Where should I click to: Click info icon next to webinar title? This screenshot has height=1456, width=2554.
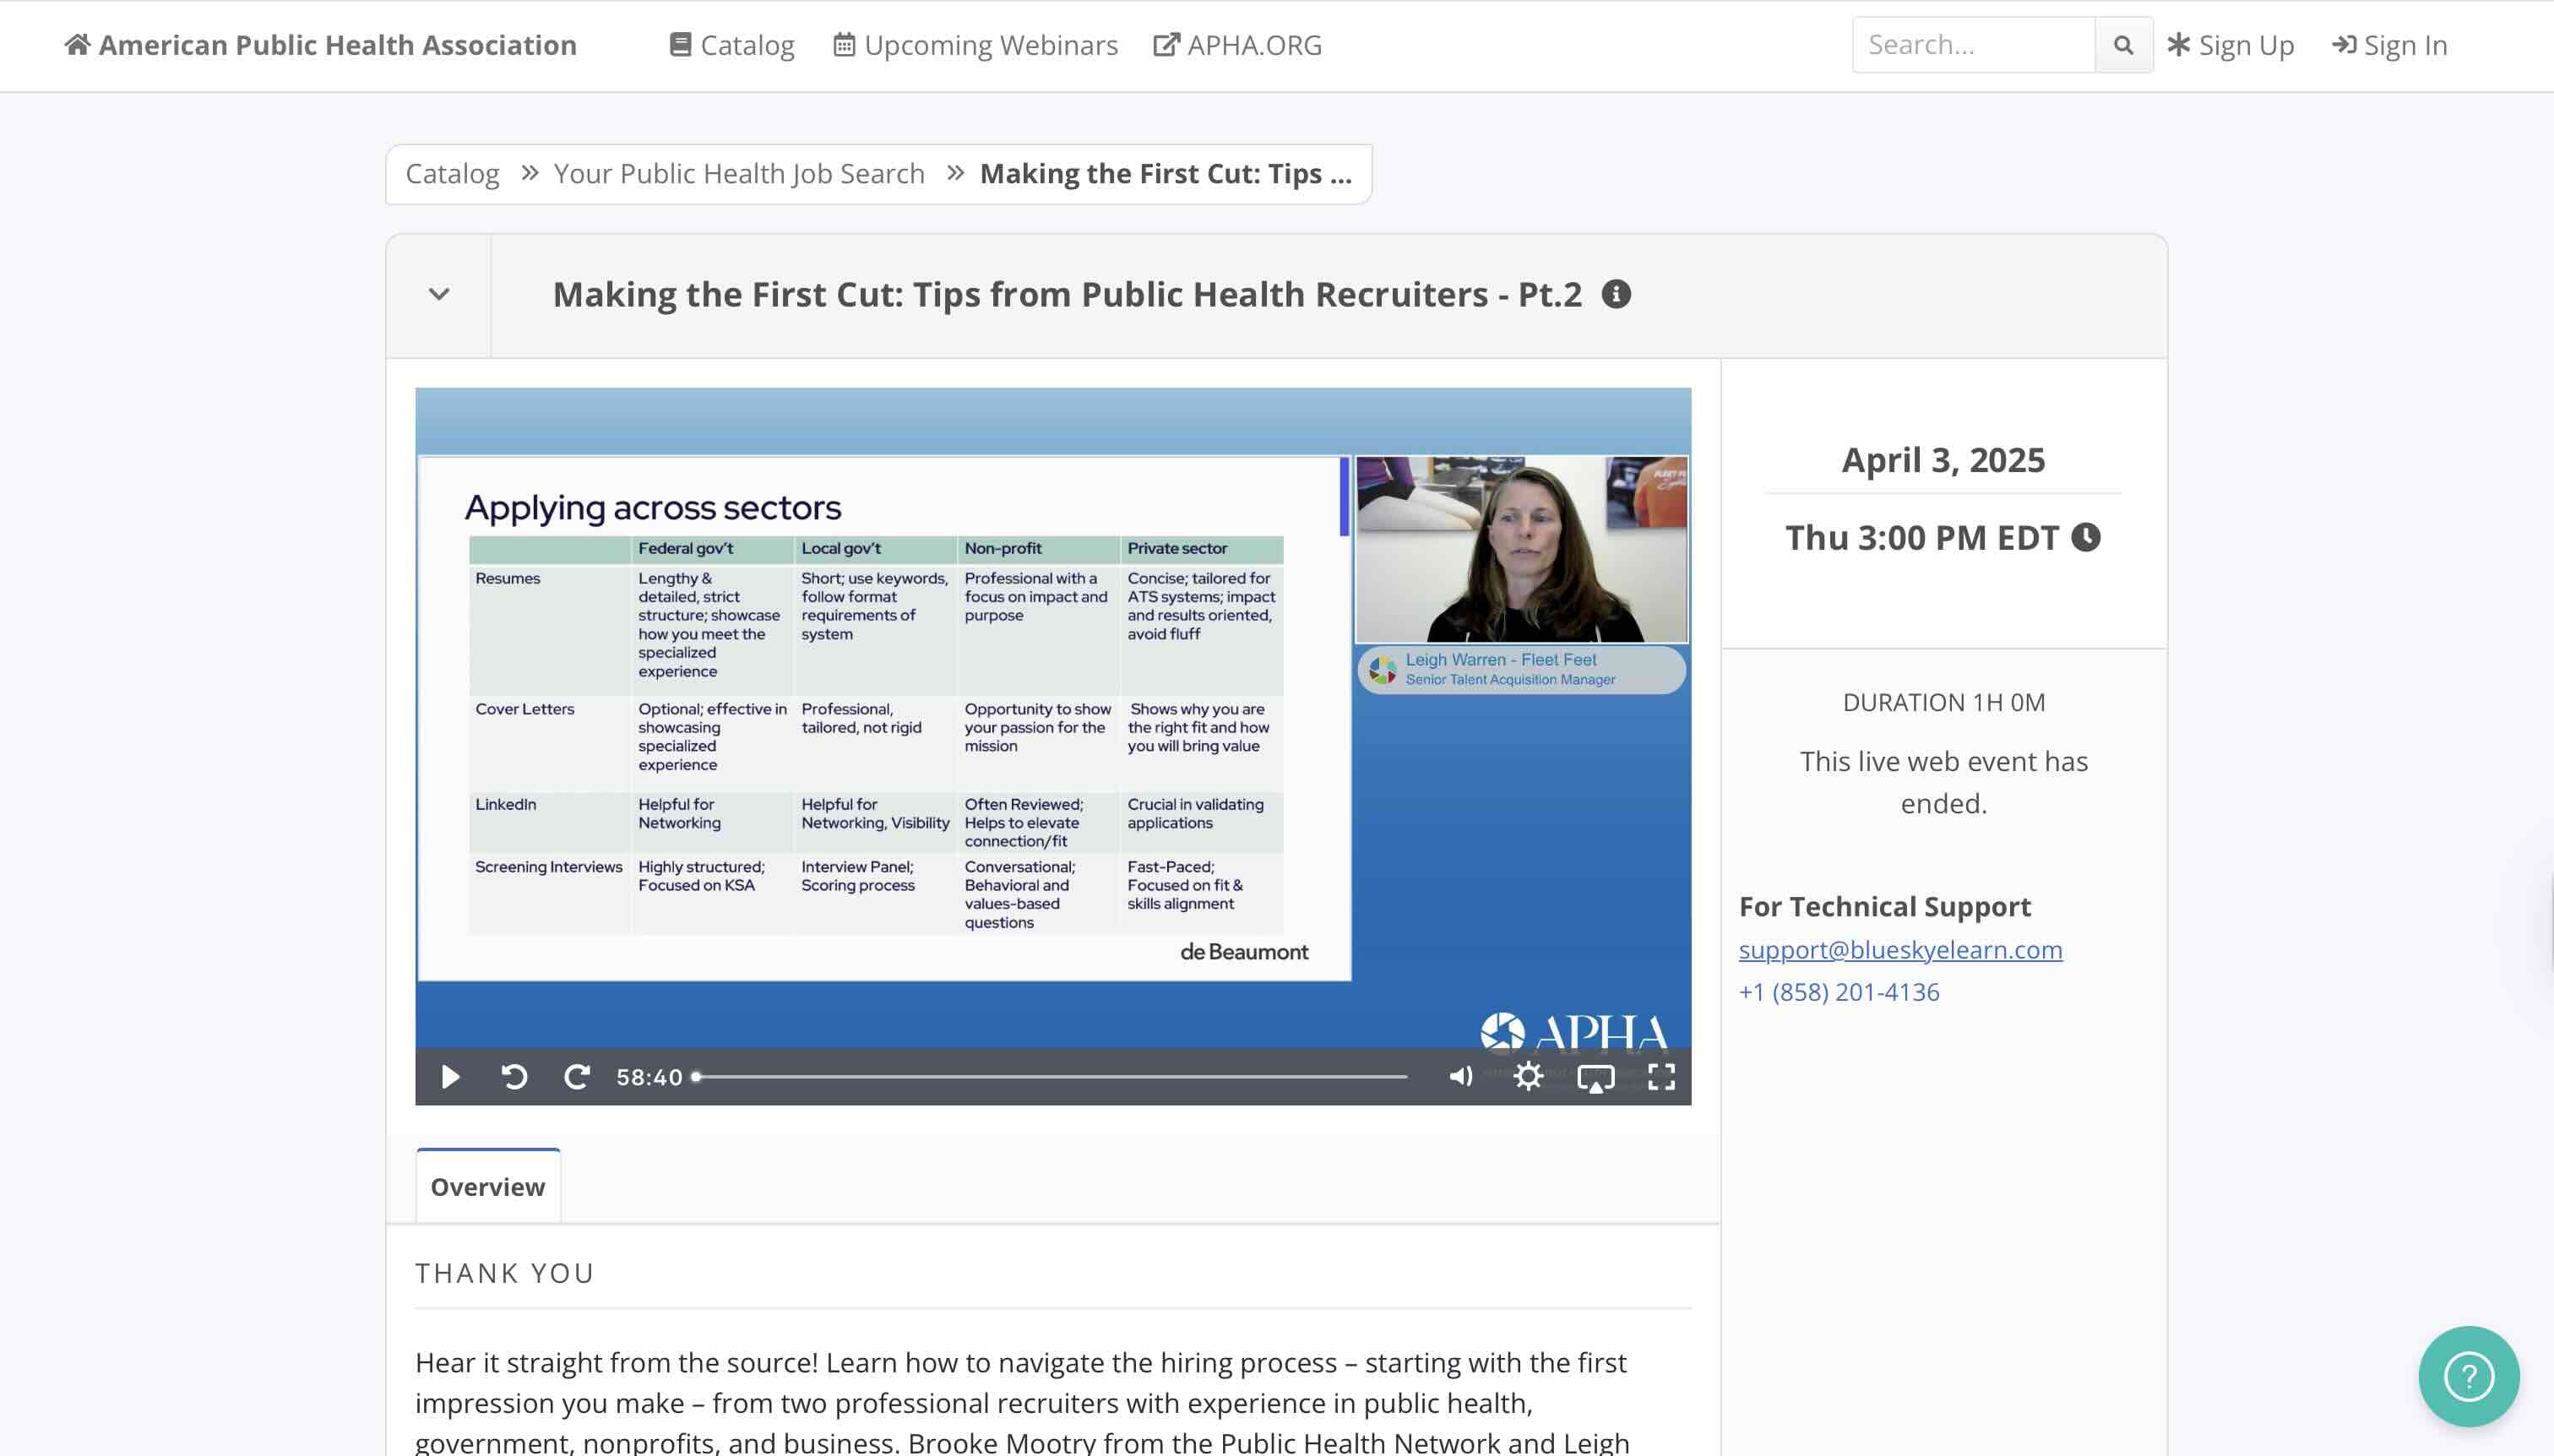coord(1616,294)
